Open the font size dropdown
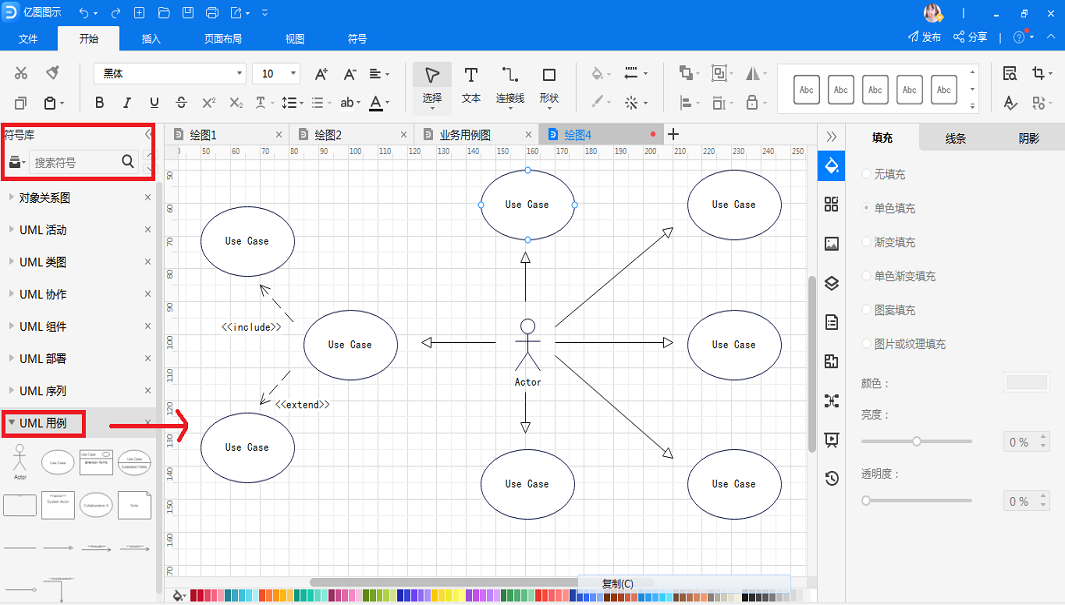1065x605 pixels. tap(293, 73)
